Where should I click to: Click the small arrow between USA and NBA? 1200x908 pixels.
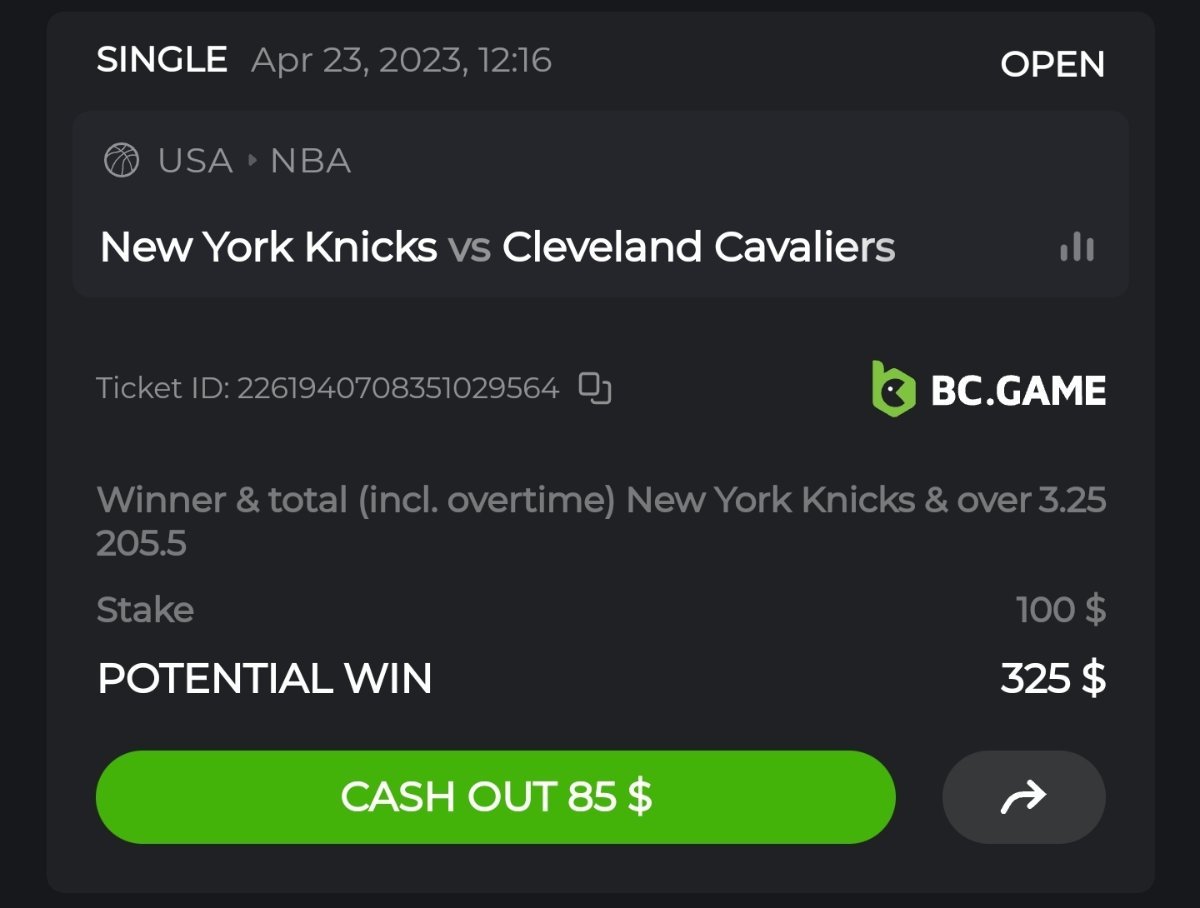(252, 160)
